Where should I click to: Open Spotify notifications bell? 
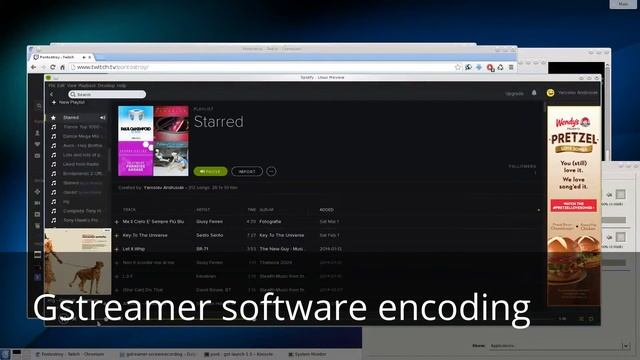(x=534, y=93)
